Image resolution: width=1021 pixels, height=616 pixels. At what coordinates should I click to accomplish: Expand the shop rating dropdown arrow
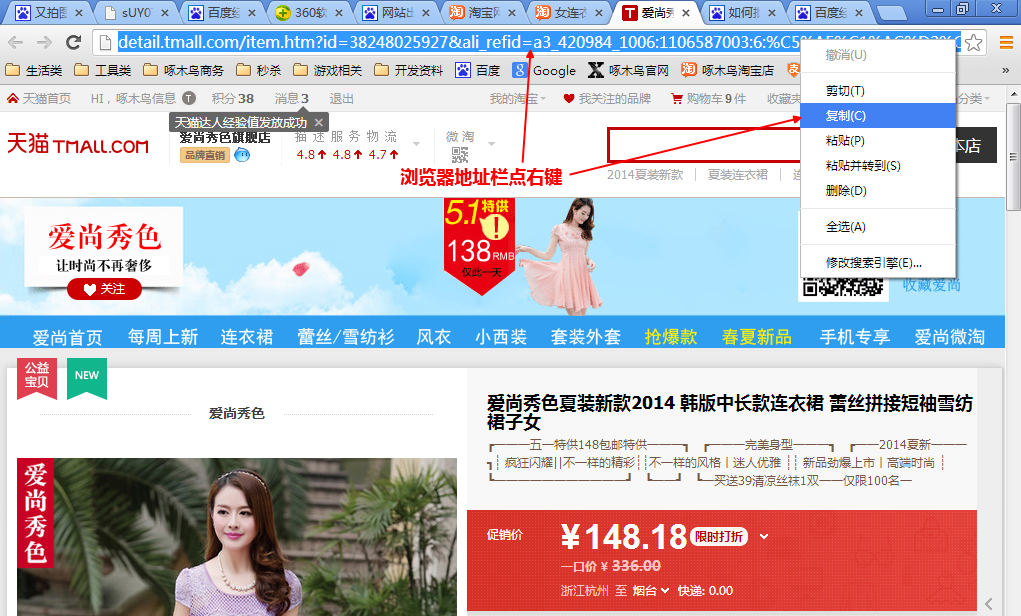(417, 143)
